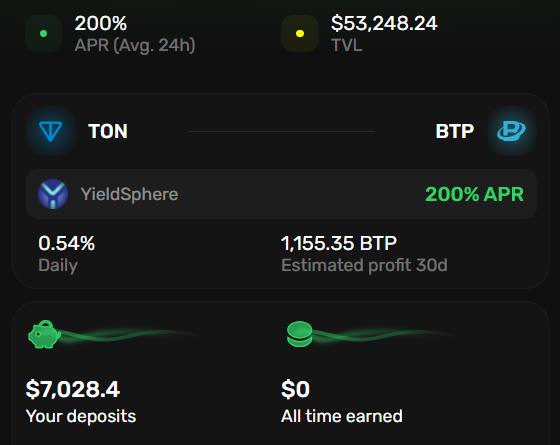Select the BTP label text

[455, 131]
